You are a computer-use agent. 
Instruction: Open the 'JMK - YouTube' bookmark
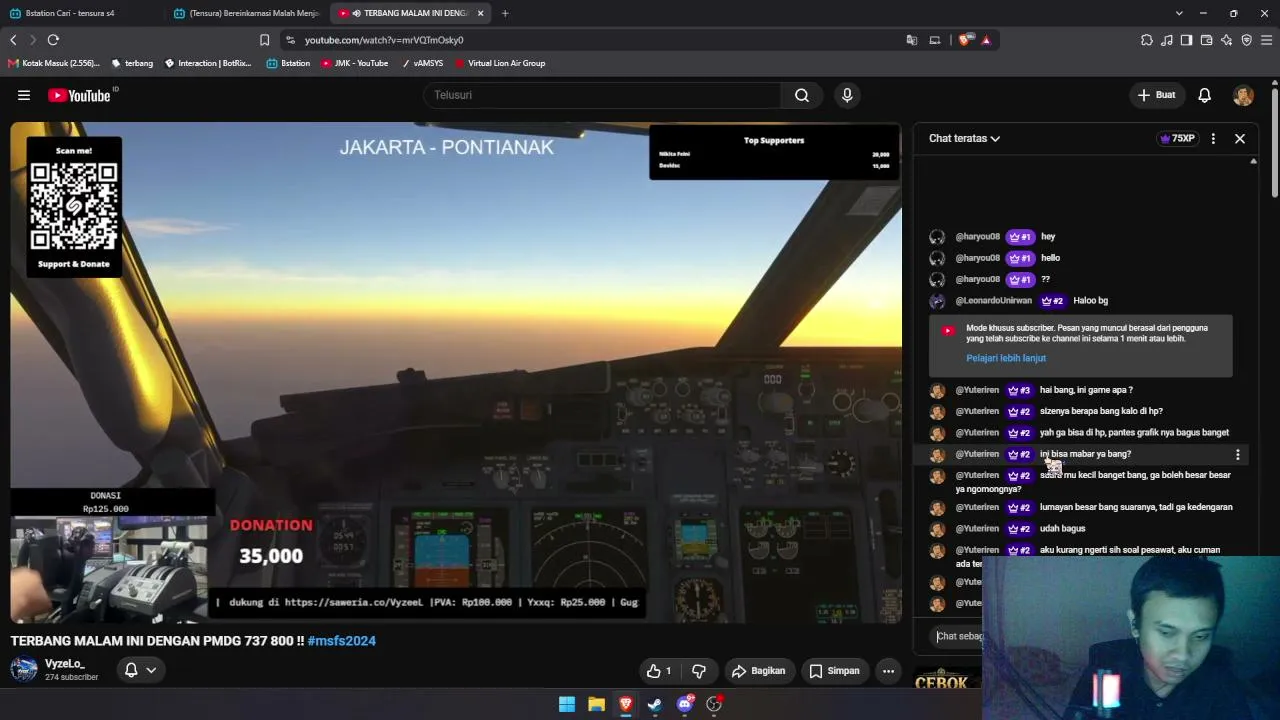tap(355, 63)
